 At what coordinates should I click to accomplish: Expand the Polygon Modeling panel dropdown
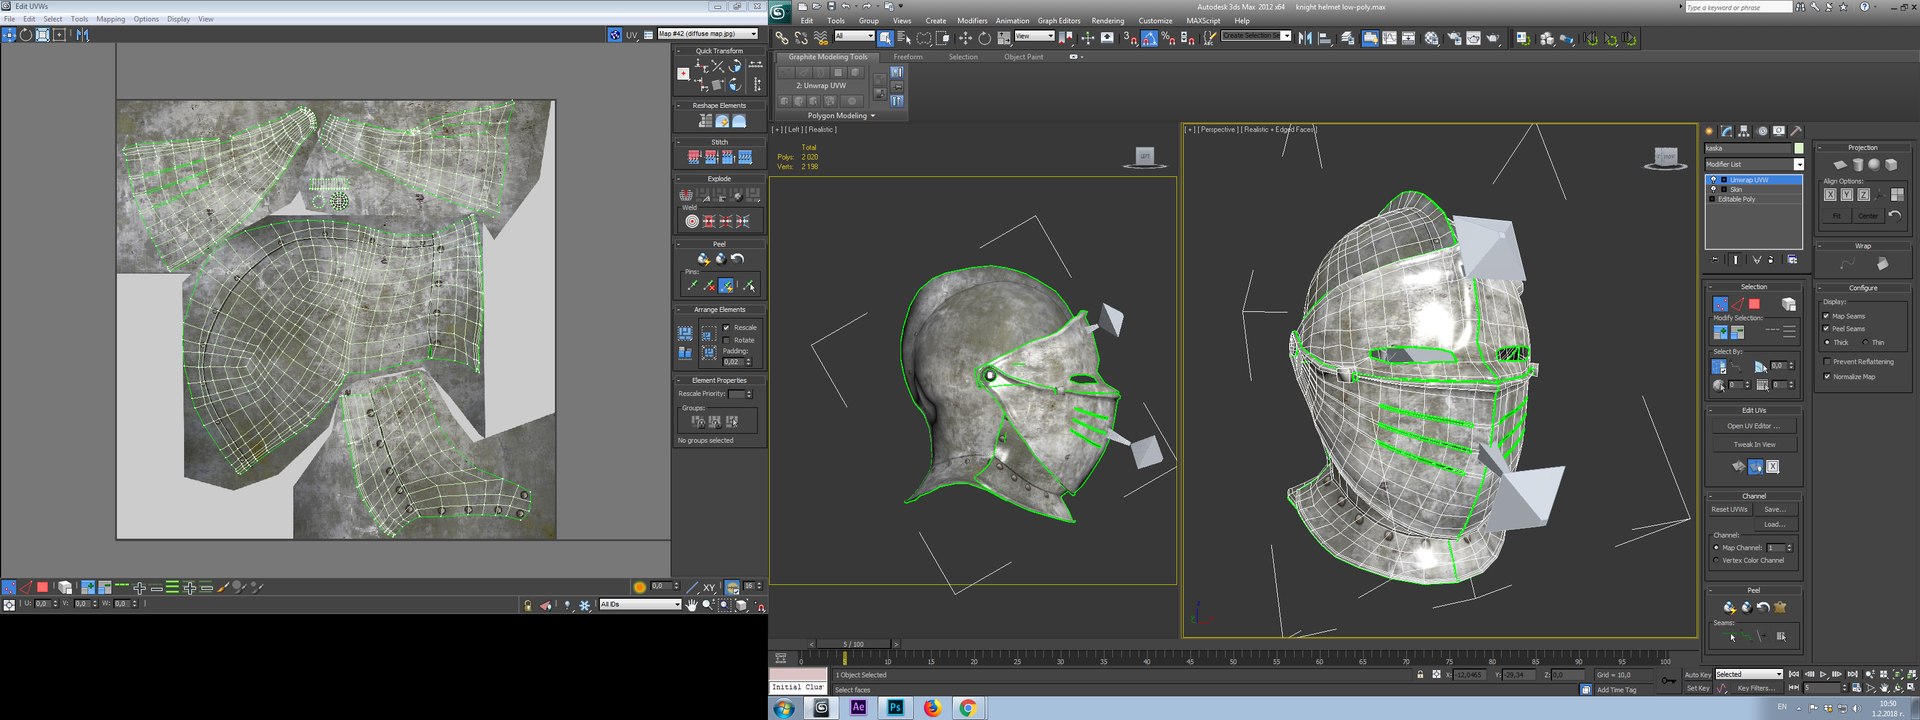pos(841,116)
